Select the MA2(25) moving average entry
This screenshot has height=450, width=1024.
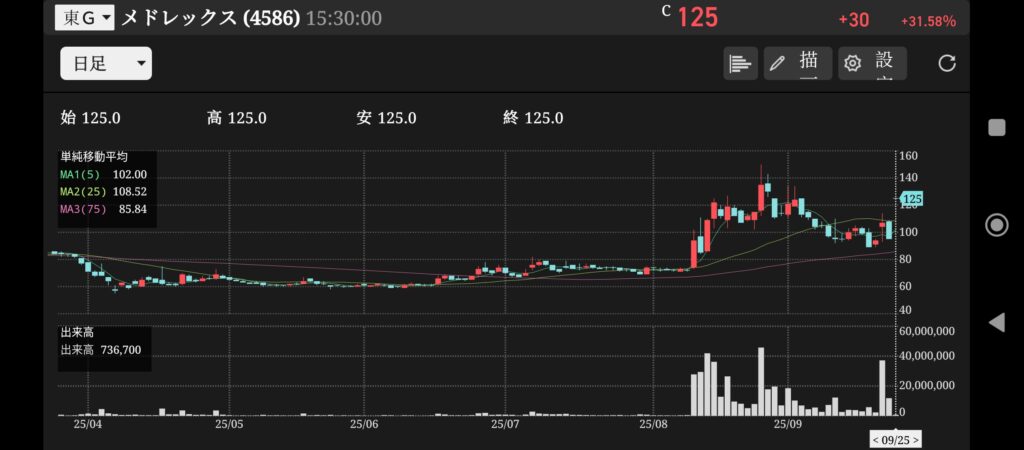point(104,191)
